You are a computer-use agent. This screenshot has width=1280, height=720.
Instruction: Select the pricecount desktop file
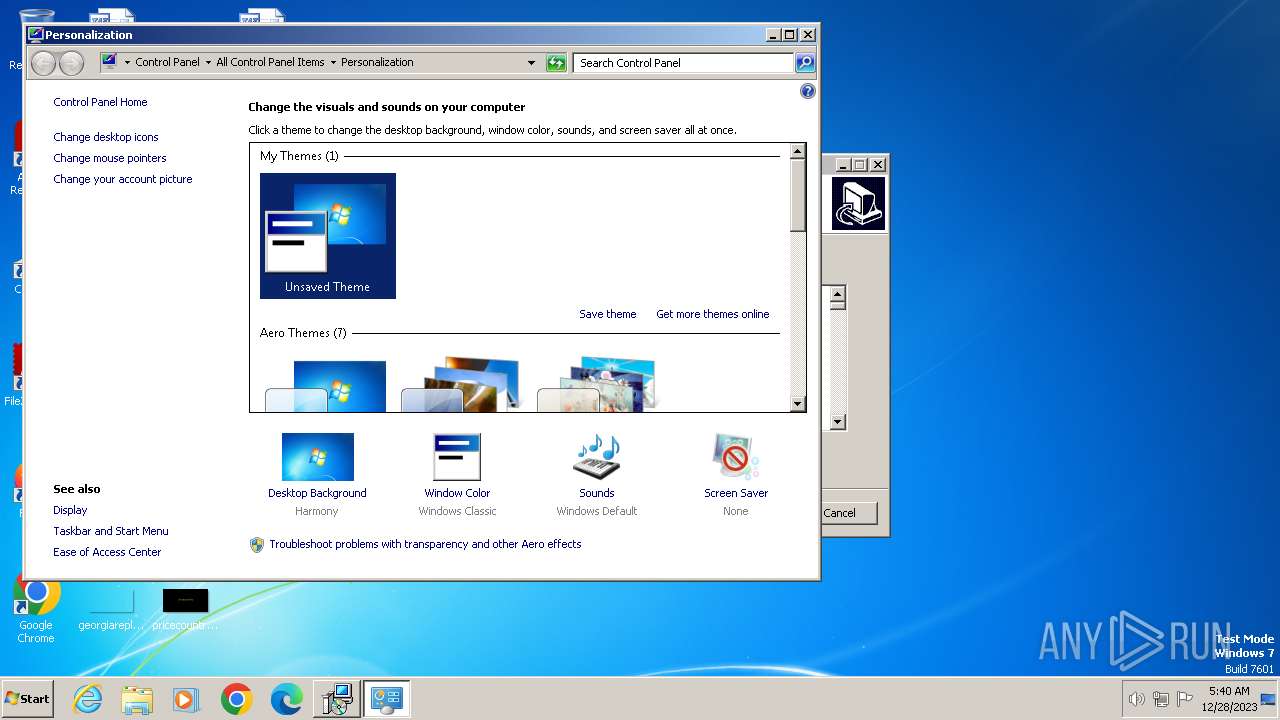pos(186,610)
